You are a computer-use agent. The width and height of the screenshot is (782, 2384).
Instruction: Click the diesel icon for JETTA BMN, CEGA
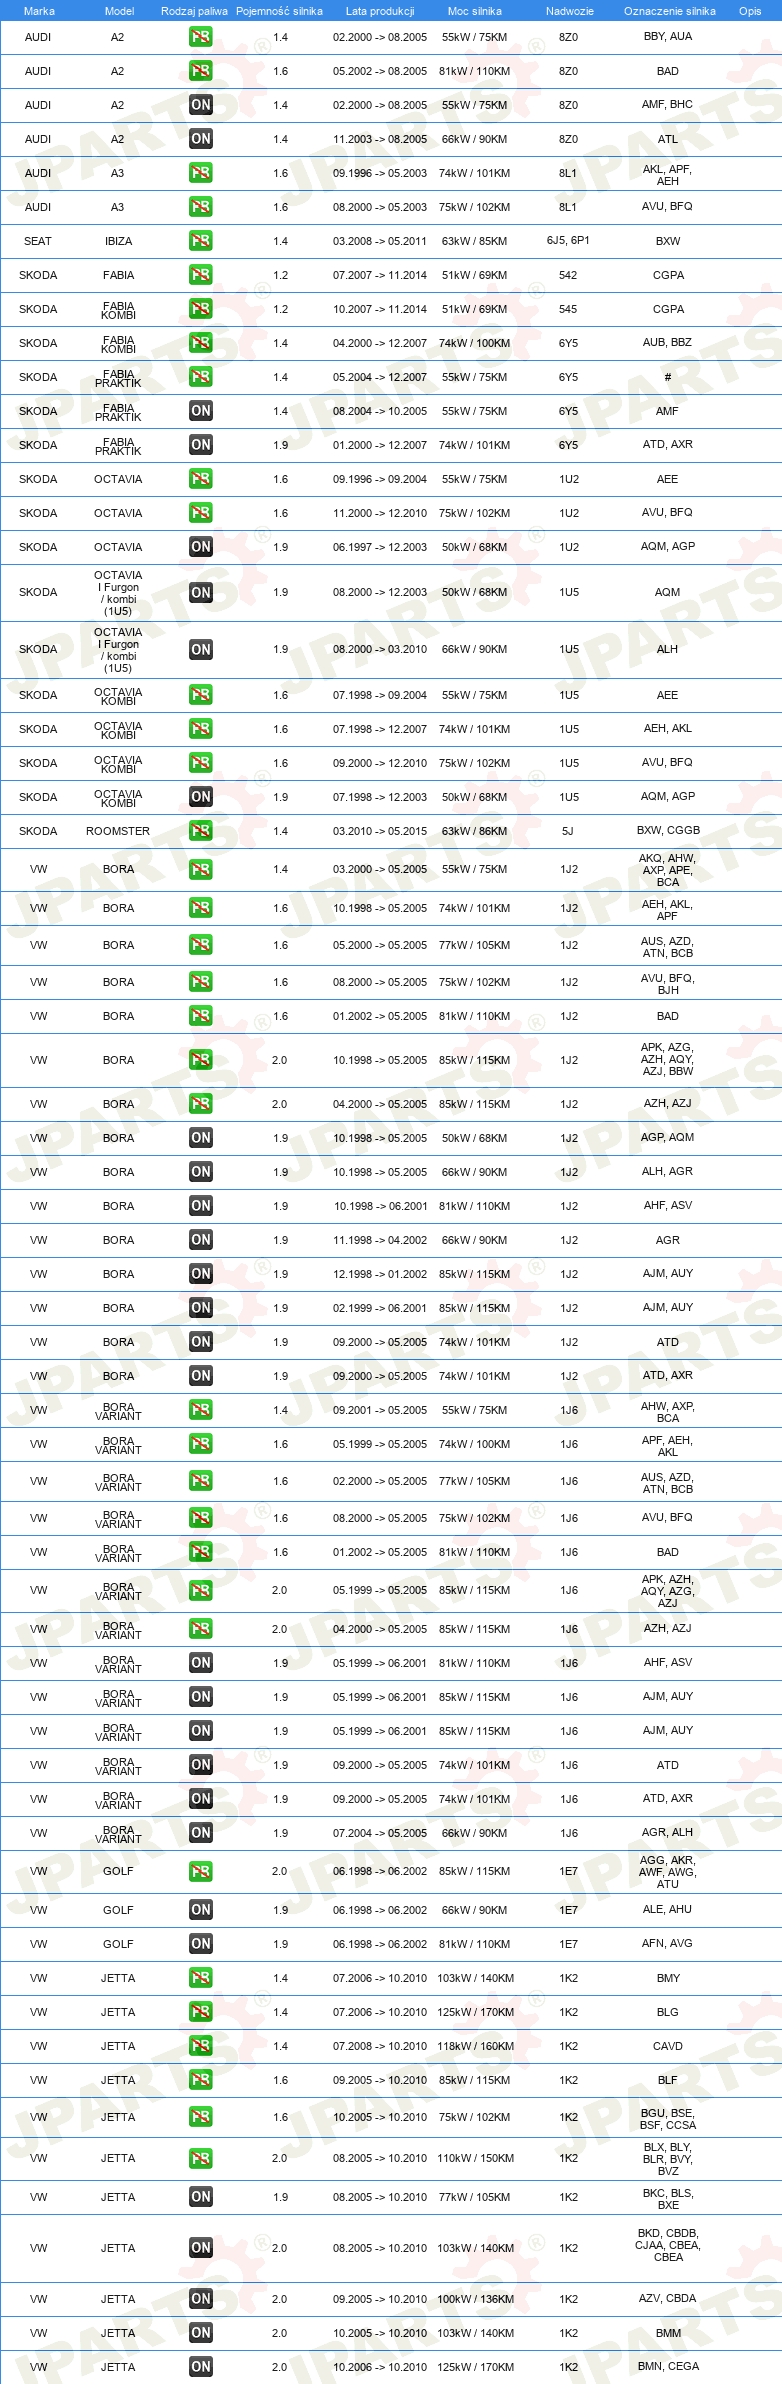[200, 2367]
